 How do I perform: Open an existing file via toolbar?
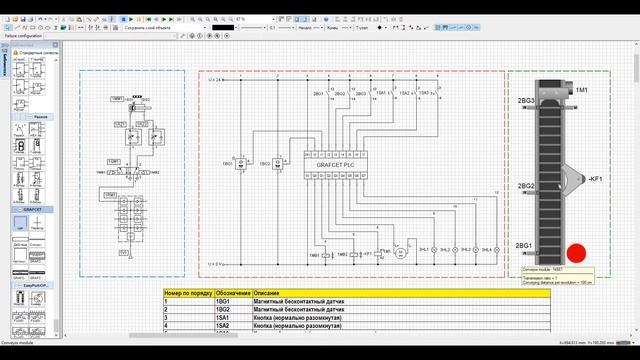15,19
